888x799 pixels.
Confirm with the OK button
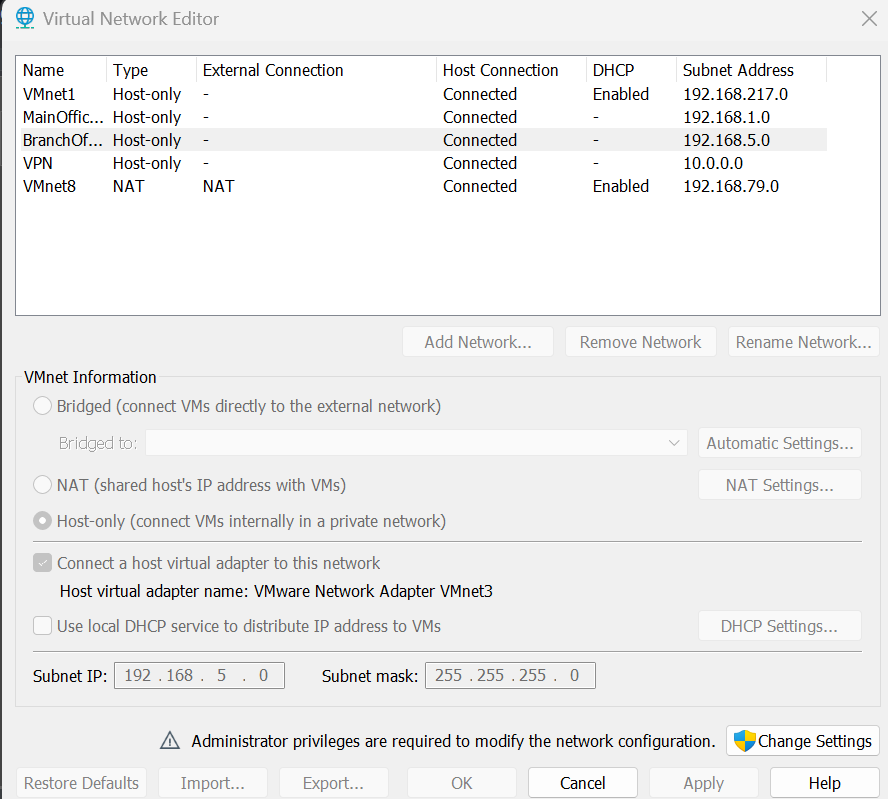(462, 783)
